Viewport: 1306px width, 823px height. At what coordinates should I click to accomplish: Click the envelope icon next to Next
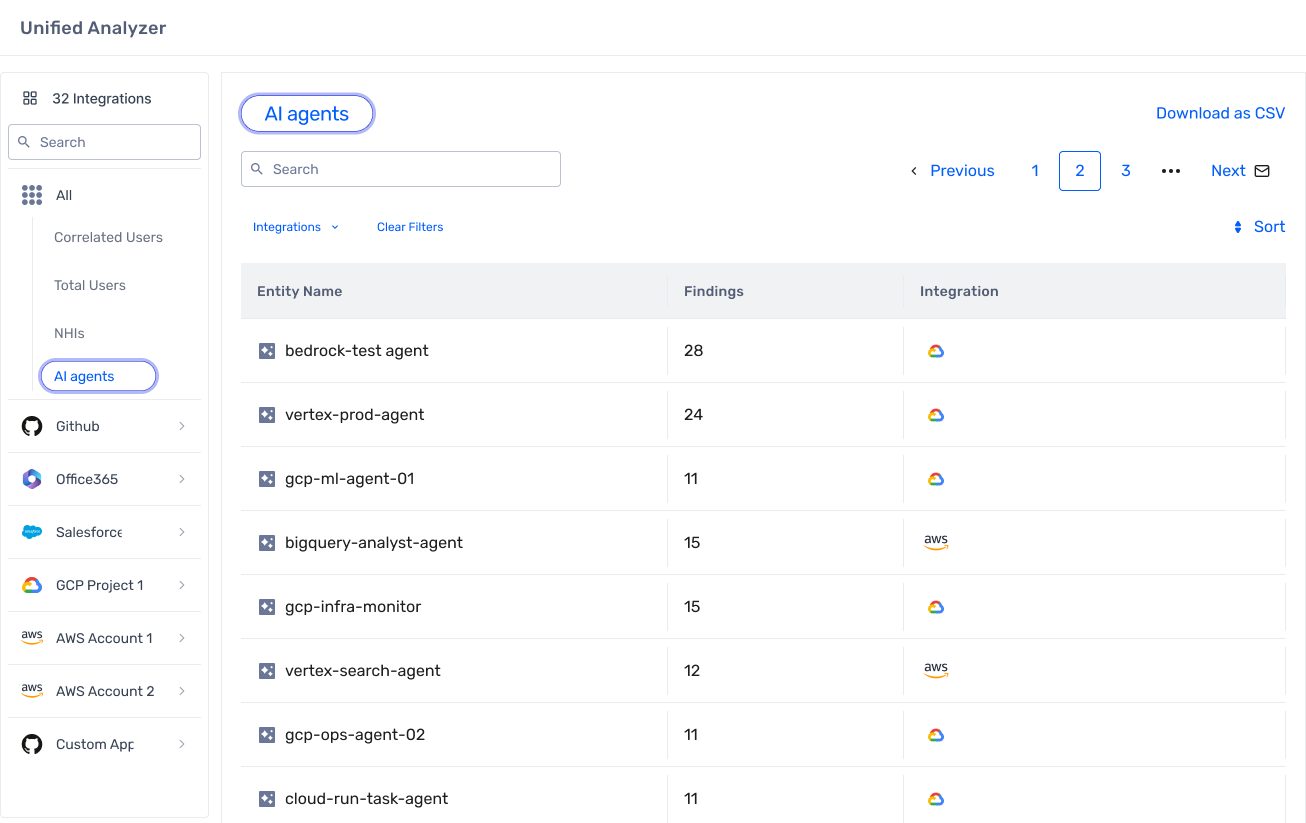[x=1262, y=171]
